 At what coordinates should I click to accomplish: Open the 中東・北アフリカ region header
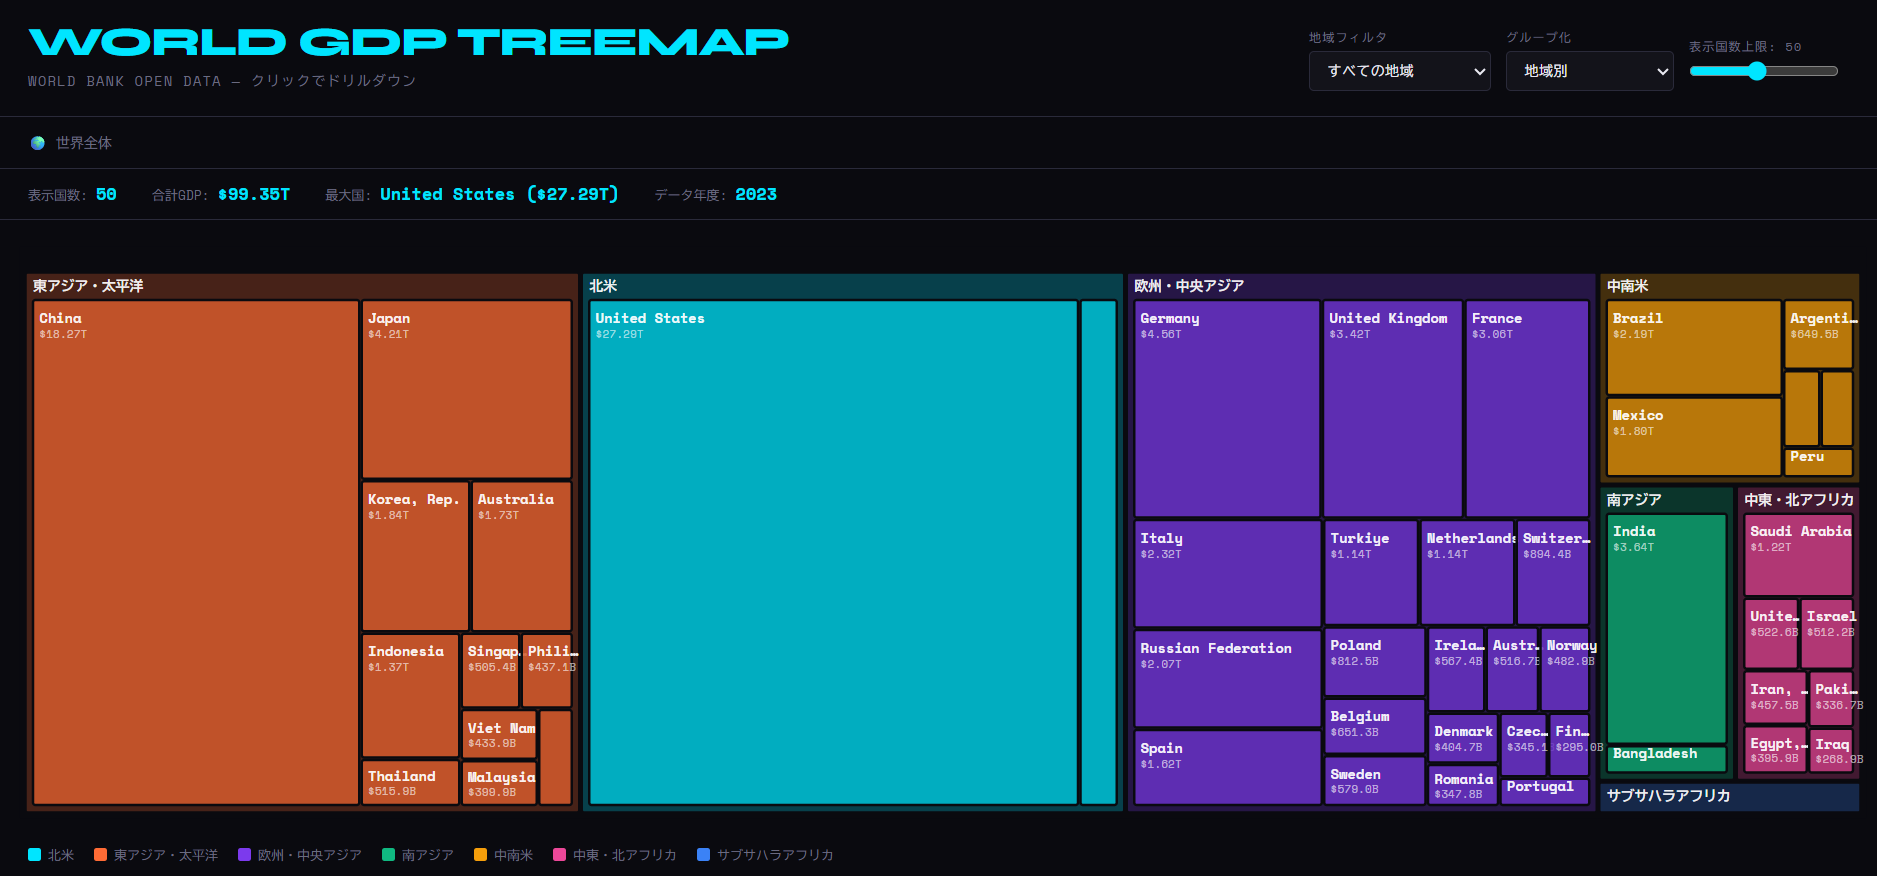tap(1798, 500)
